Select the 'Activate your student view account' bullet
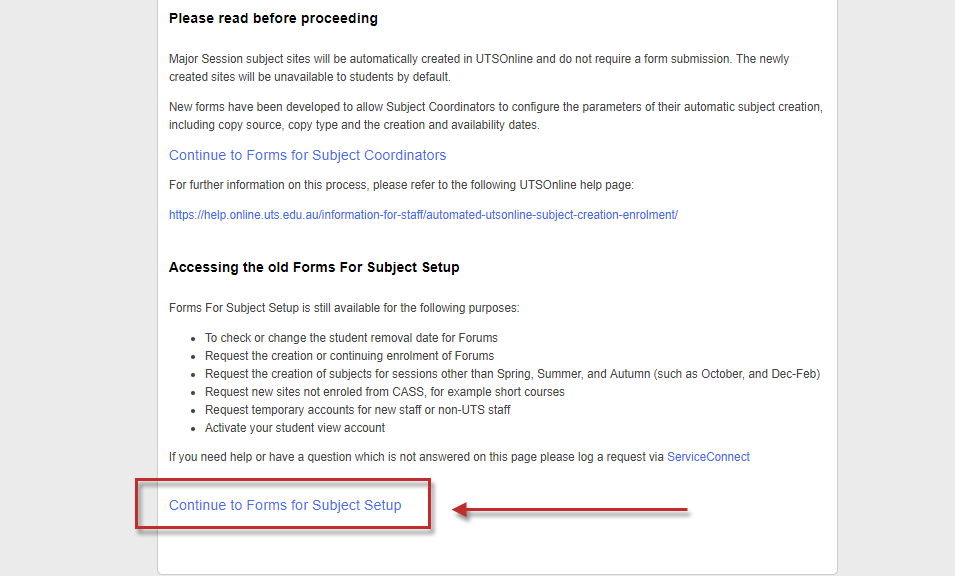The width and height of the screenshot is (955, 576). (x=295, y=428)
